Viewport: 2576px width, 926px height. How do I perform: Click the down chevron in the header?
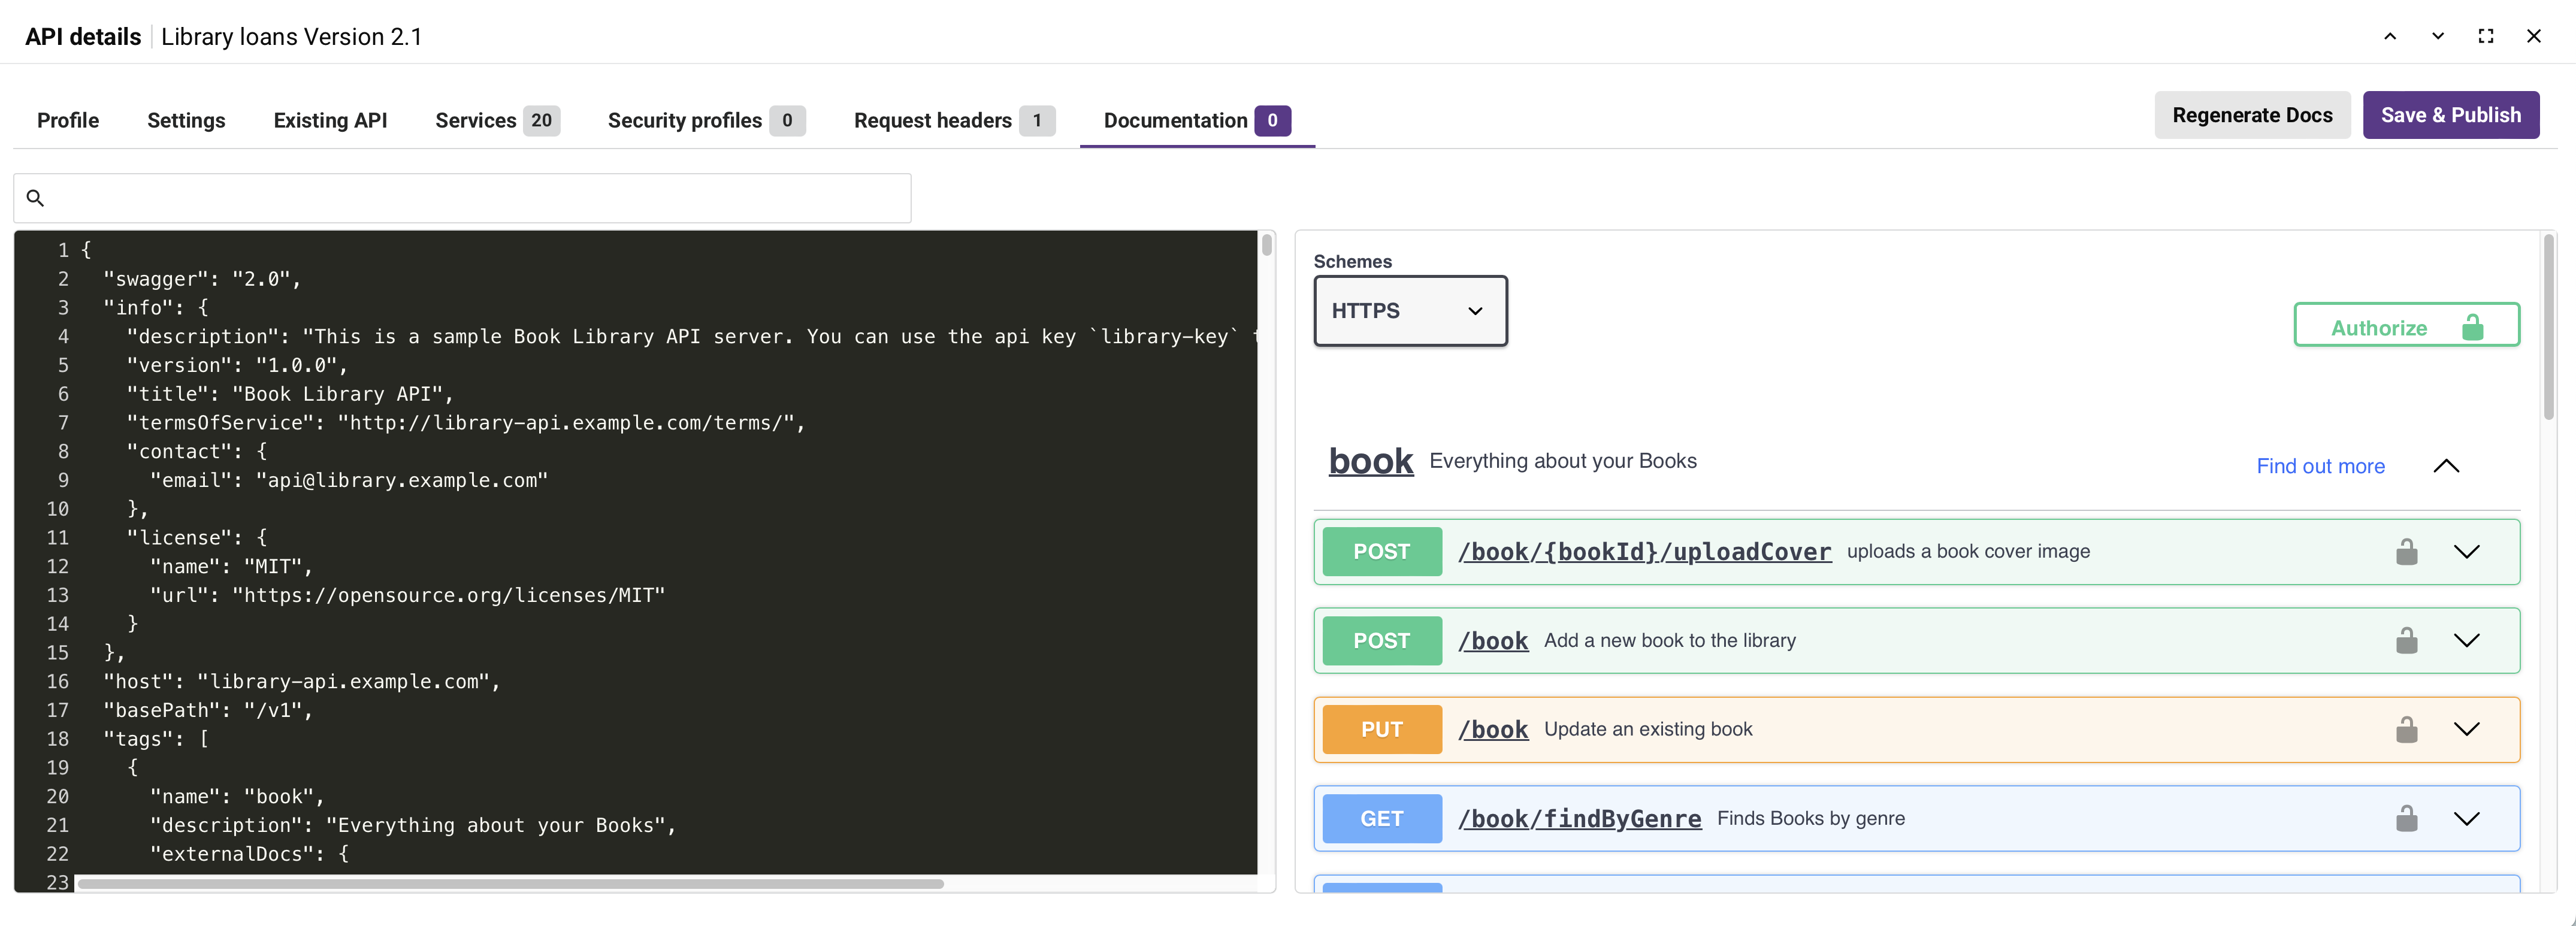tap(2438, 36)
